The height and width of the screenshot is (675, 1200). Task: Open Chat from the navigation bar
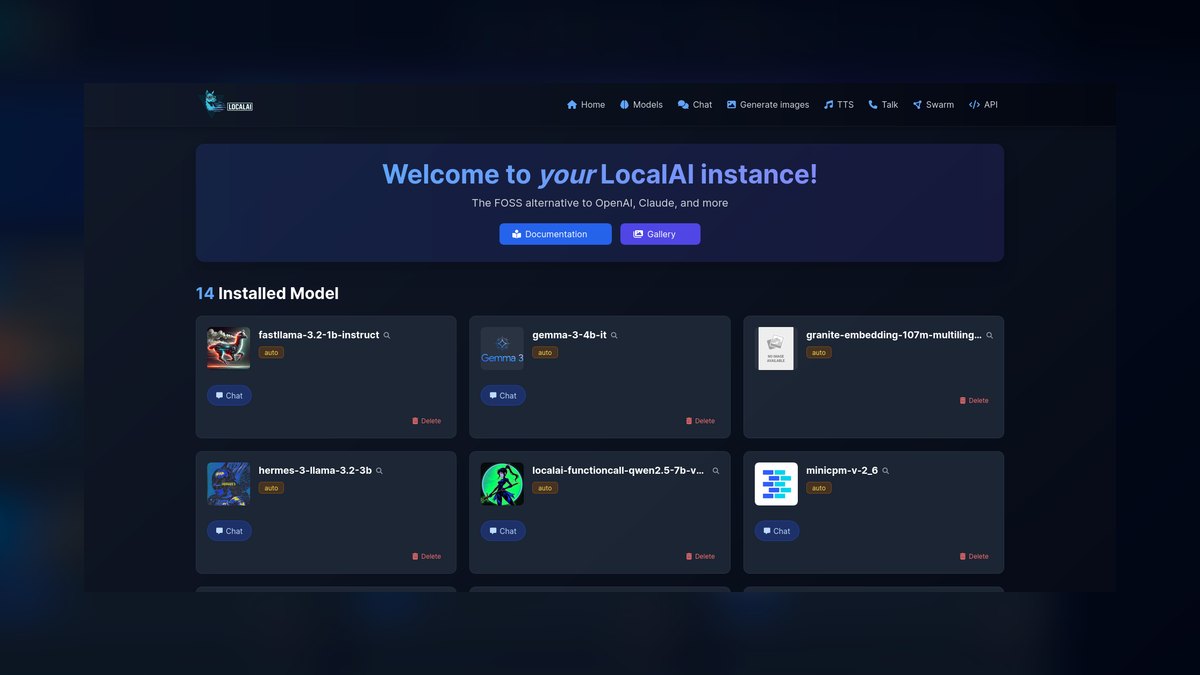tap(695, 105)
